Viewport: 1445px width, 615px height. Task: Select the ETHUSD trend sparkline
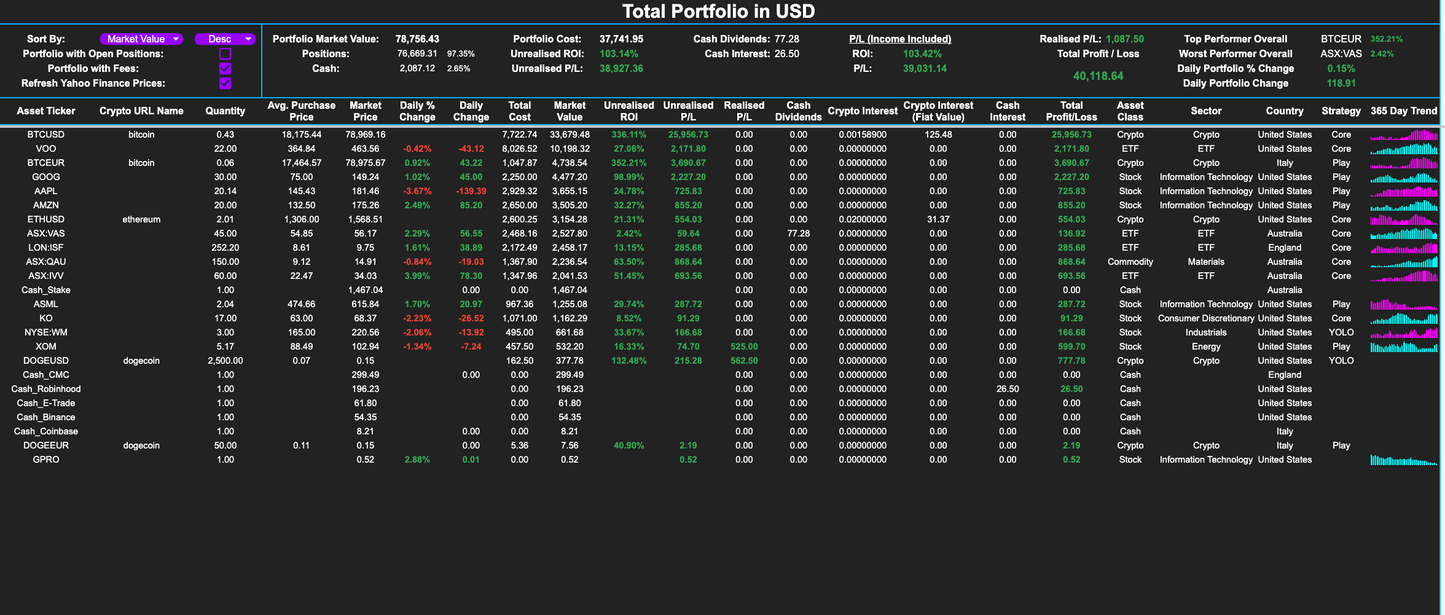pos(1404,219)
